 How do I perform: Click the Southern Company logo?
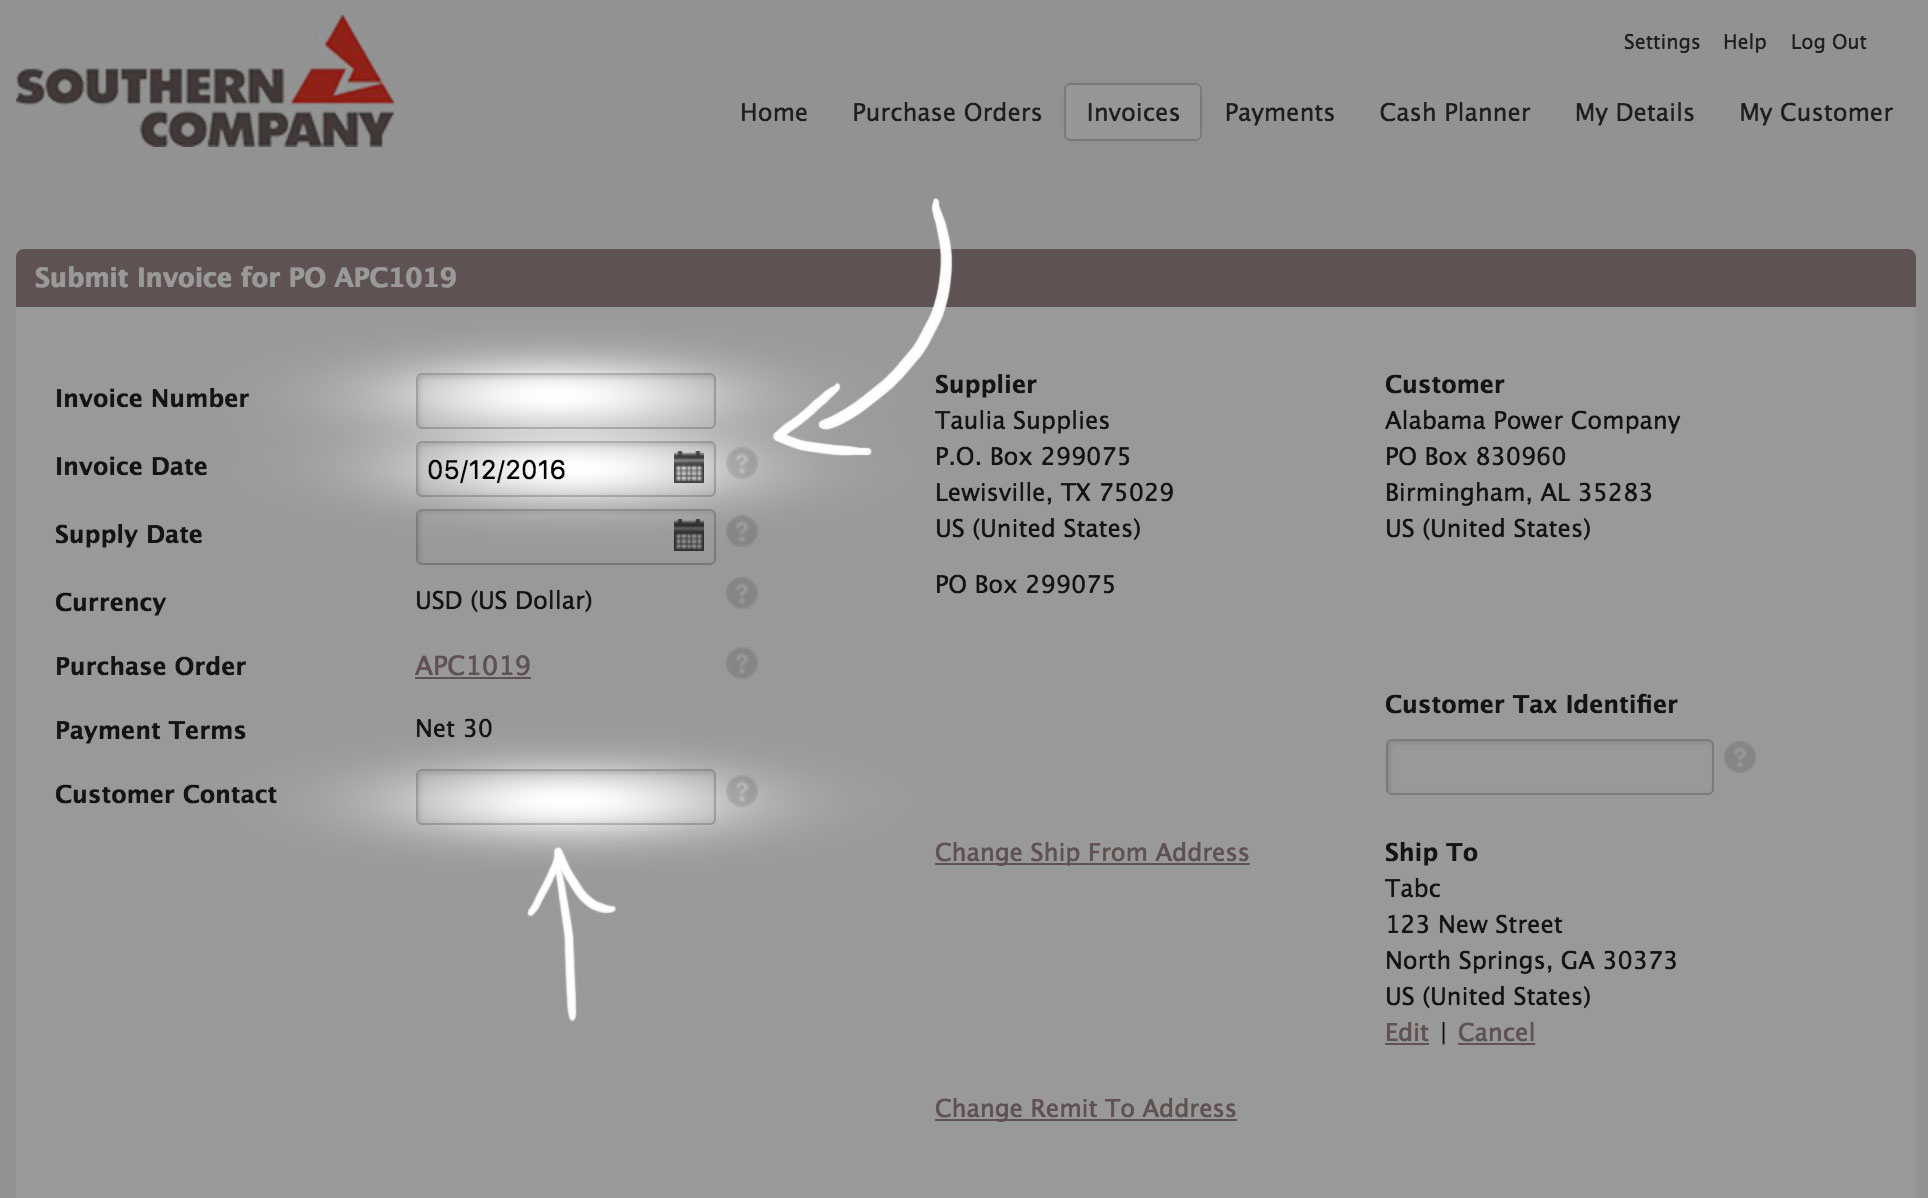click(x=205, y=82)
